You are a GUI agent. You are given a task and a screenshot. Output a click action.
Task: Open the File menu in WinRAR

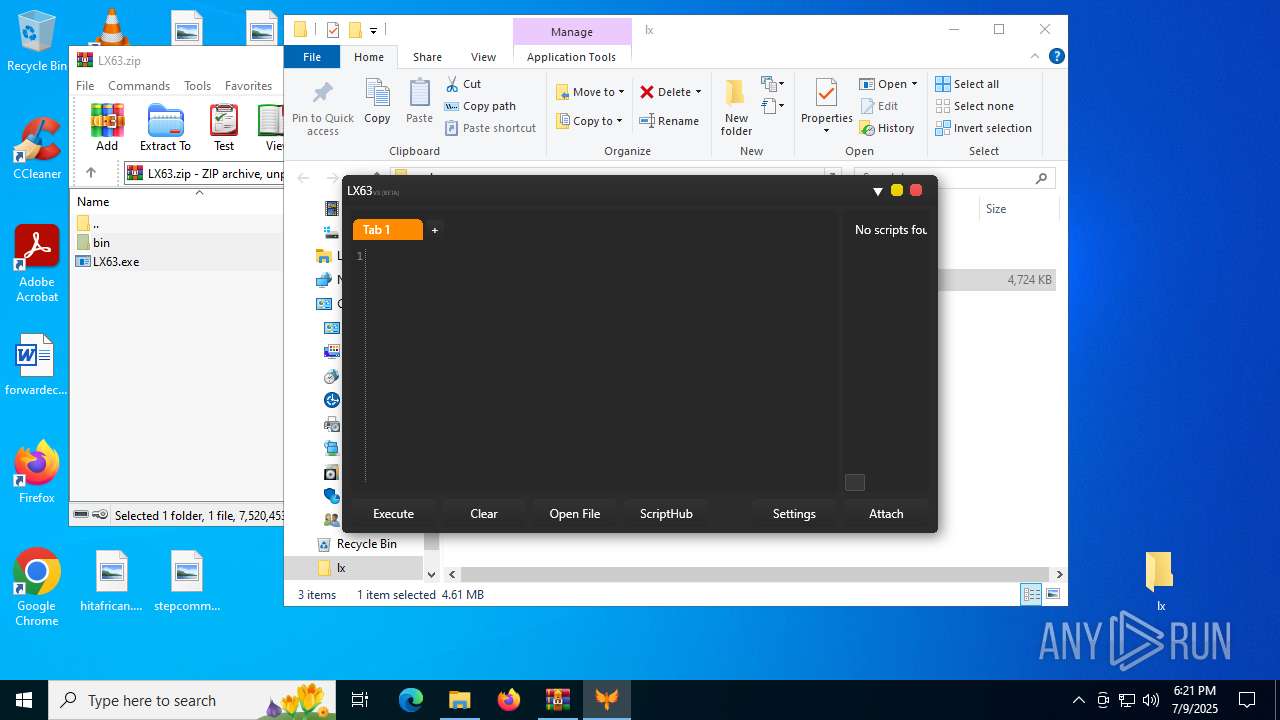[x=85, y=86]
